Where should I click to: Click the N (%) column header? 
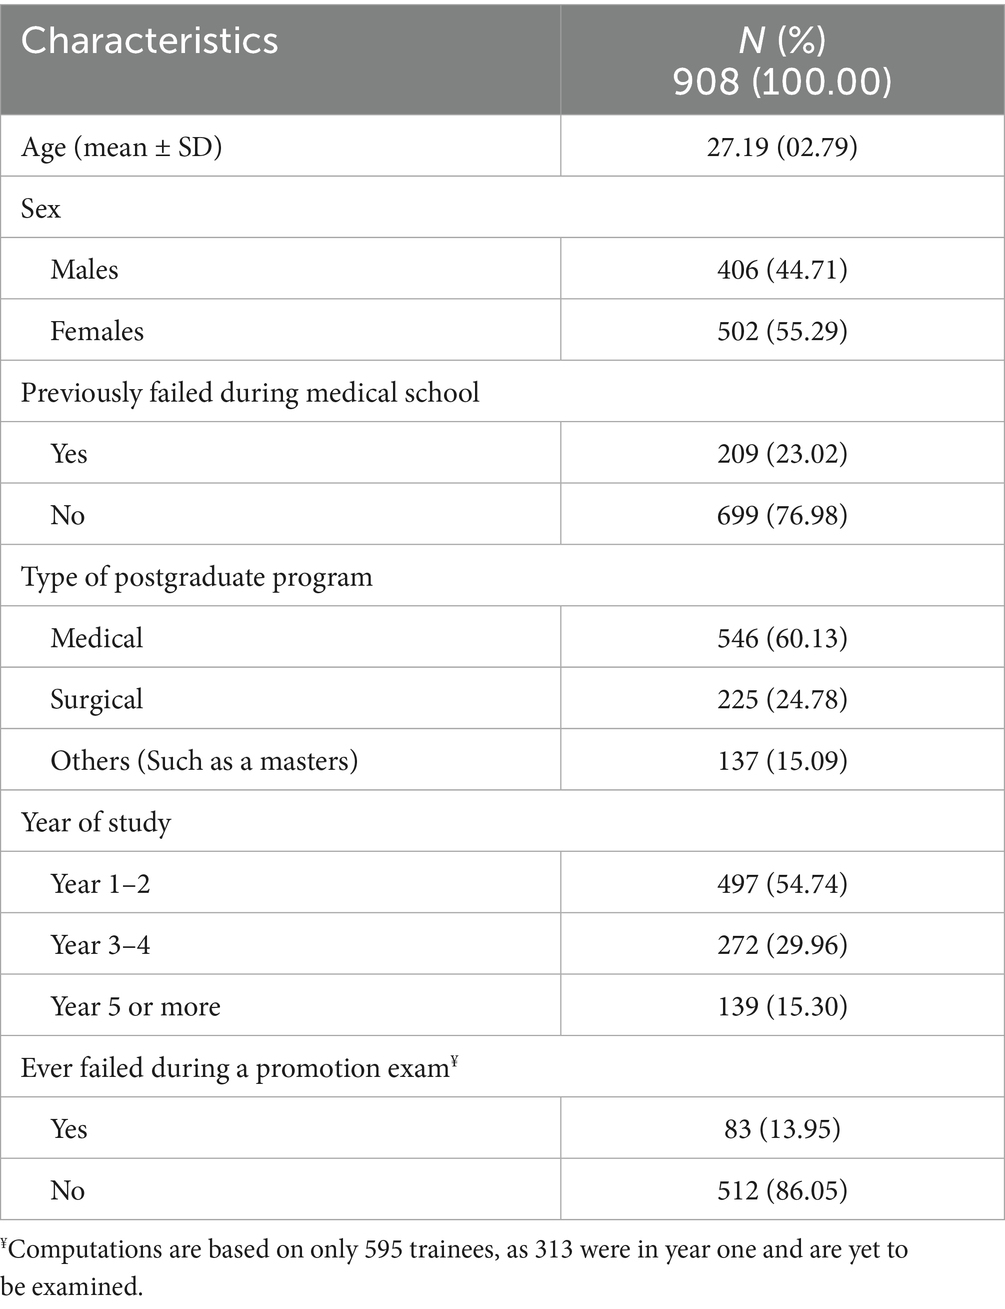pos(782,59)
